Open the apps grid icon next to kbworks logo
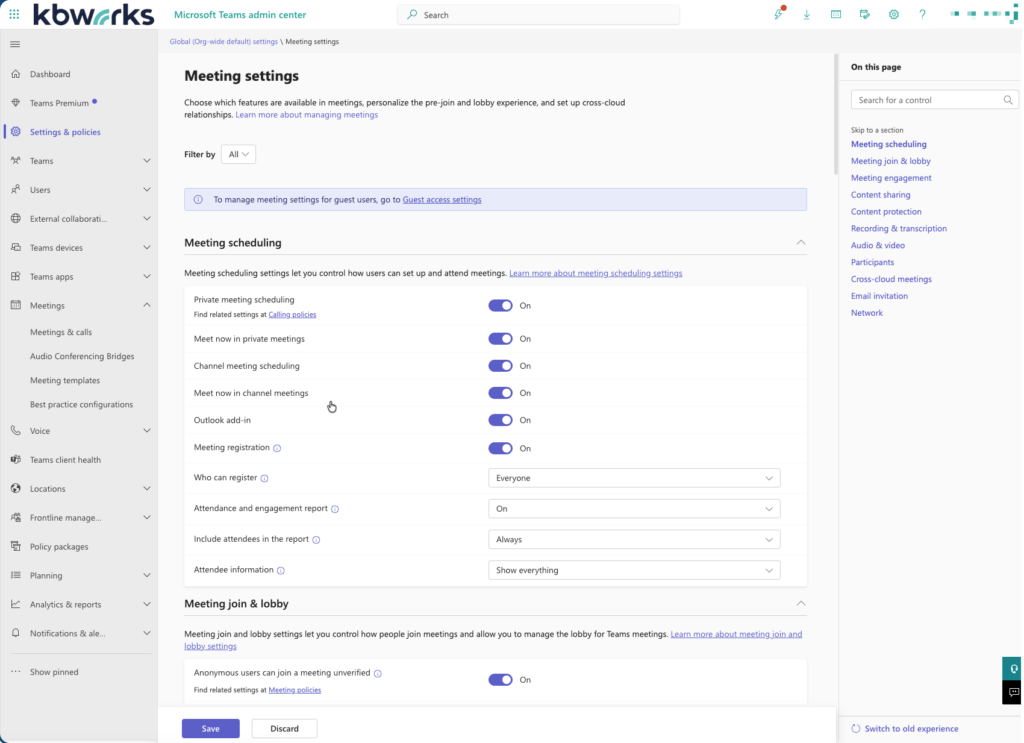1024x743 pixels. tap(13, 14)
